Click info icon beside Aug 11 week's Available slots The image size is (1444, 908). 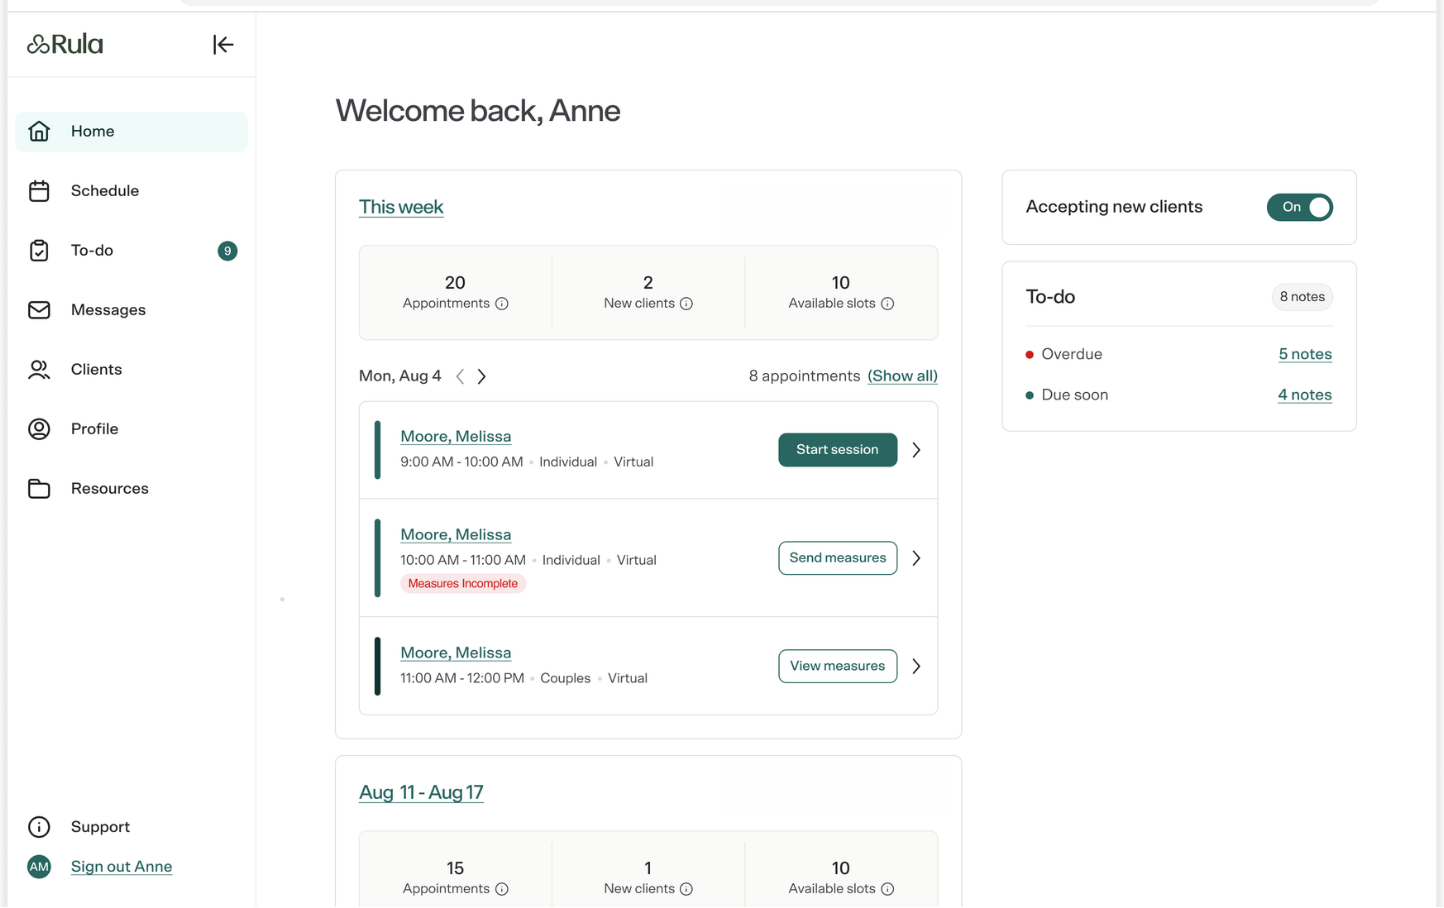[887, 889]
